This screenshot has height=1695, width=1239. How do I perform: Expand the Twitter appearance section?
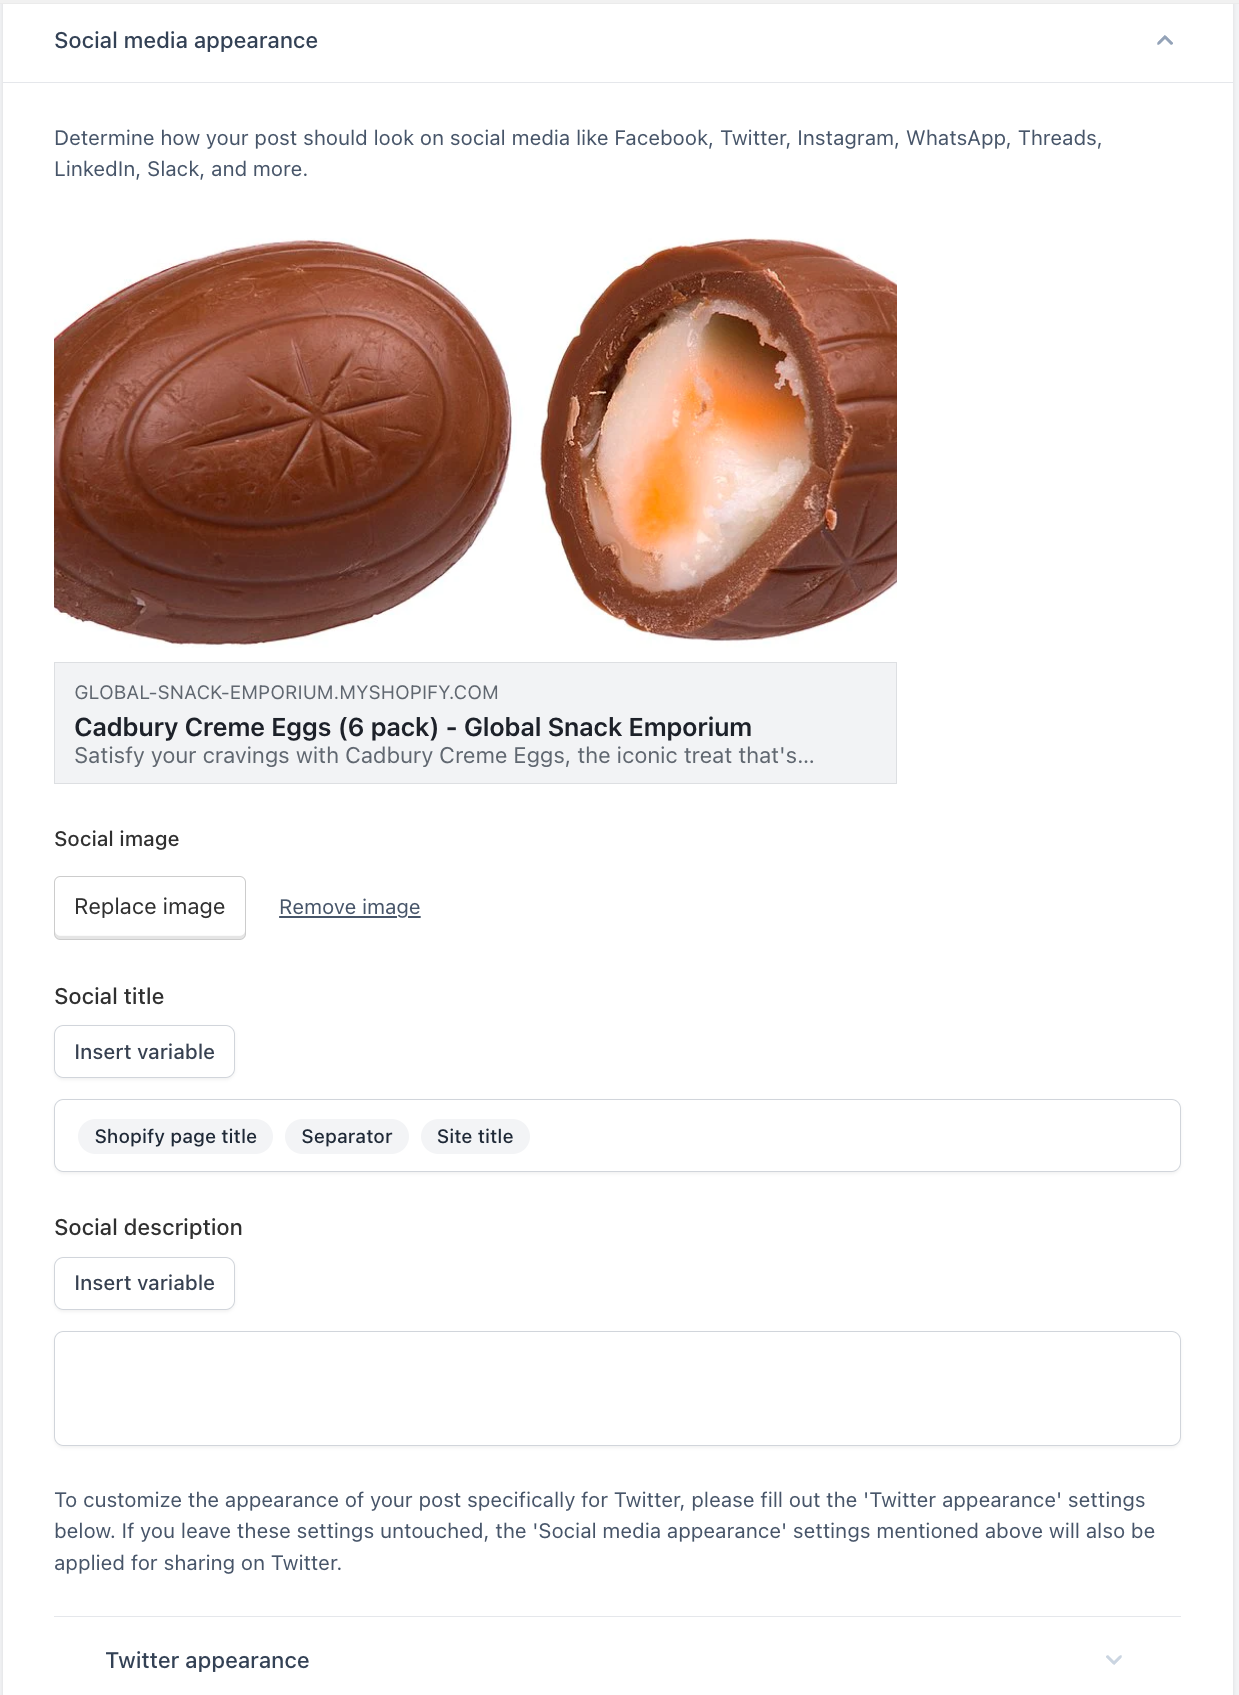[x=1113, y=1660]
